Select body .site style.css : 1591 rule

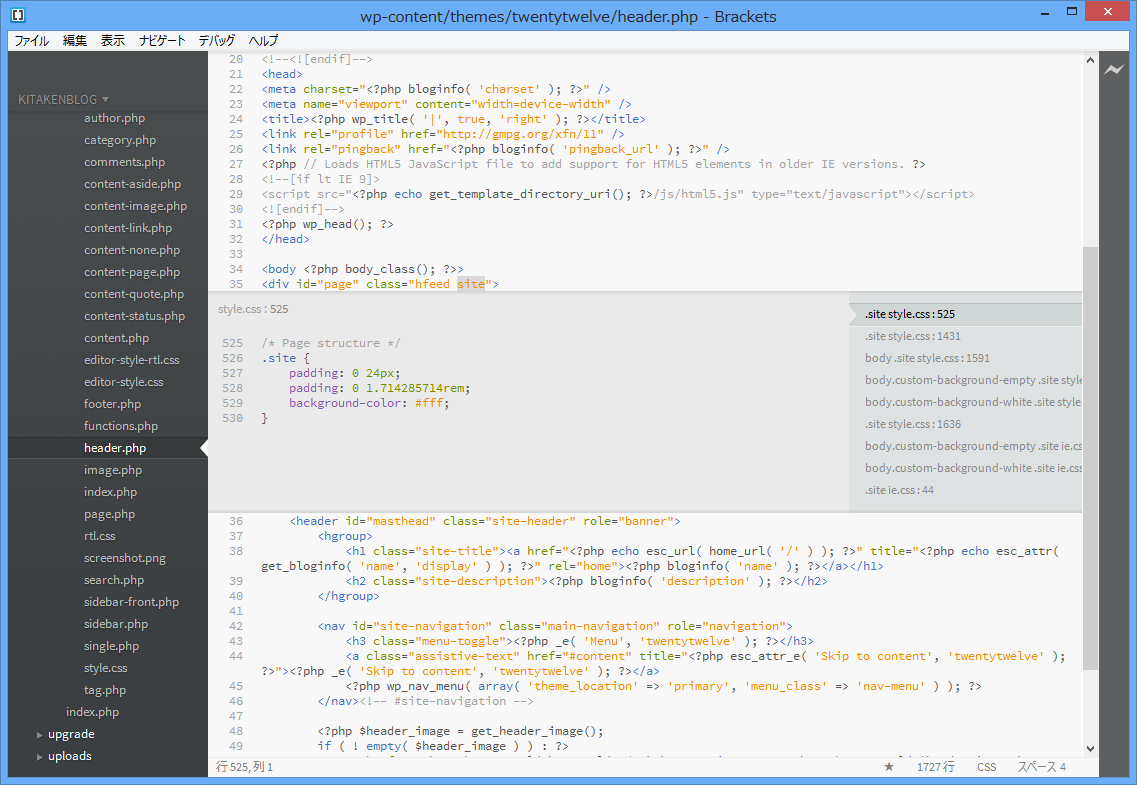927,358
